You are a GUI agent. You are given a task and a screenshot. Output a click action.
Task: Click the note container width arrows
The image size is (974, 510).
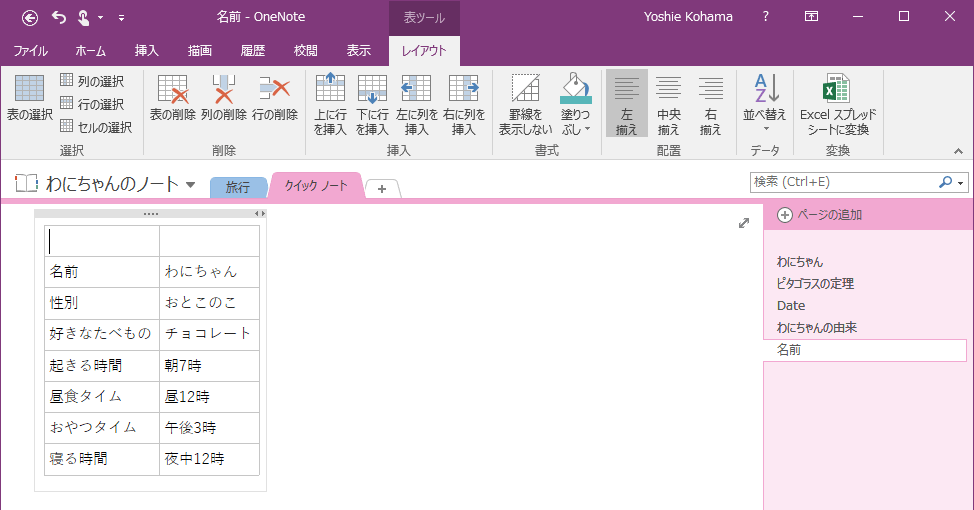coord(260,214)
